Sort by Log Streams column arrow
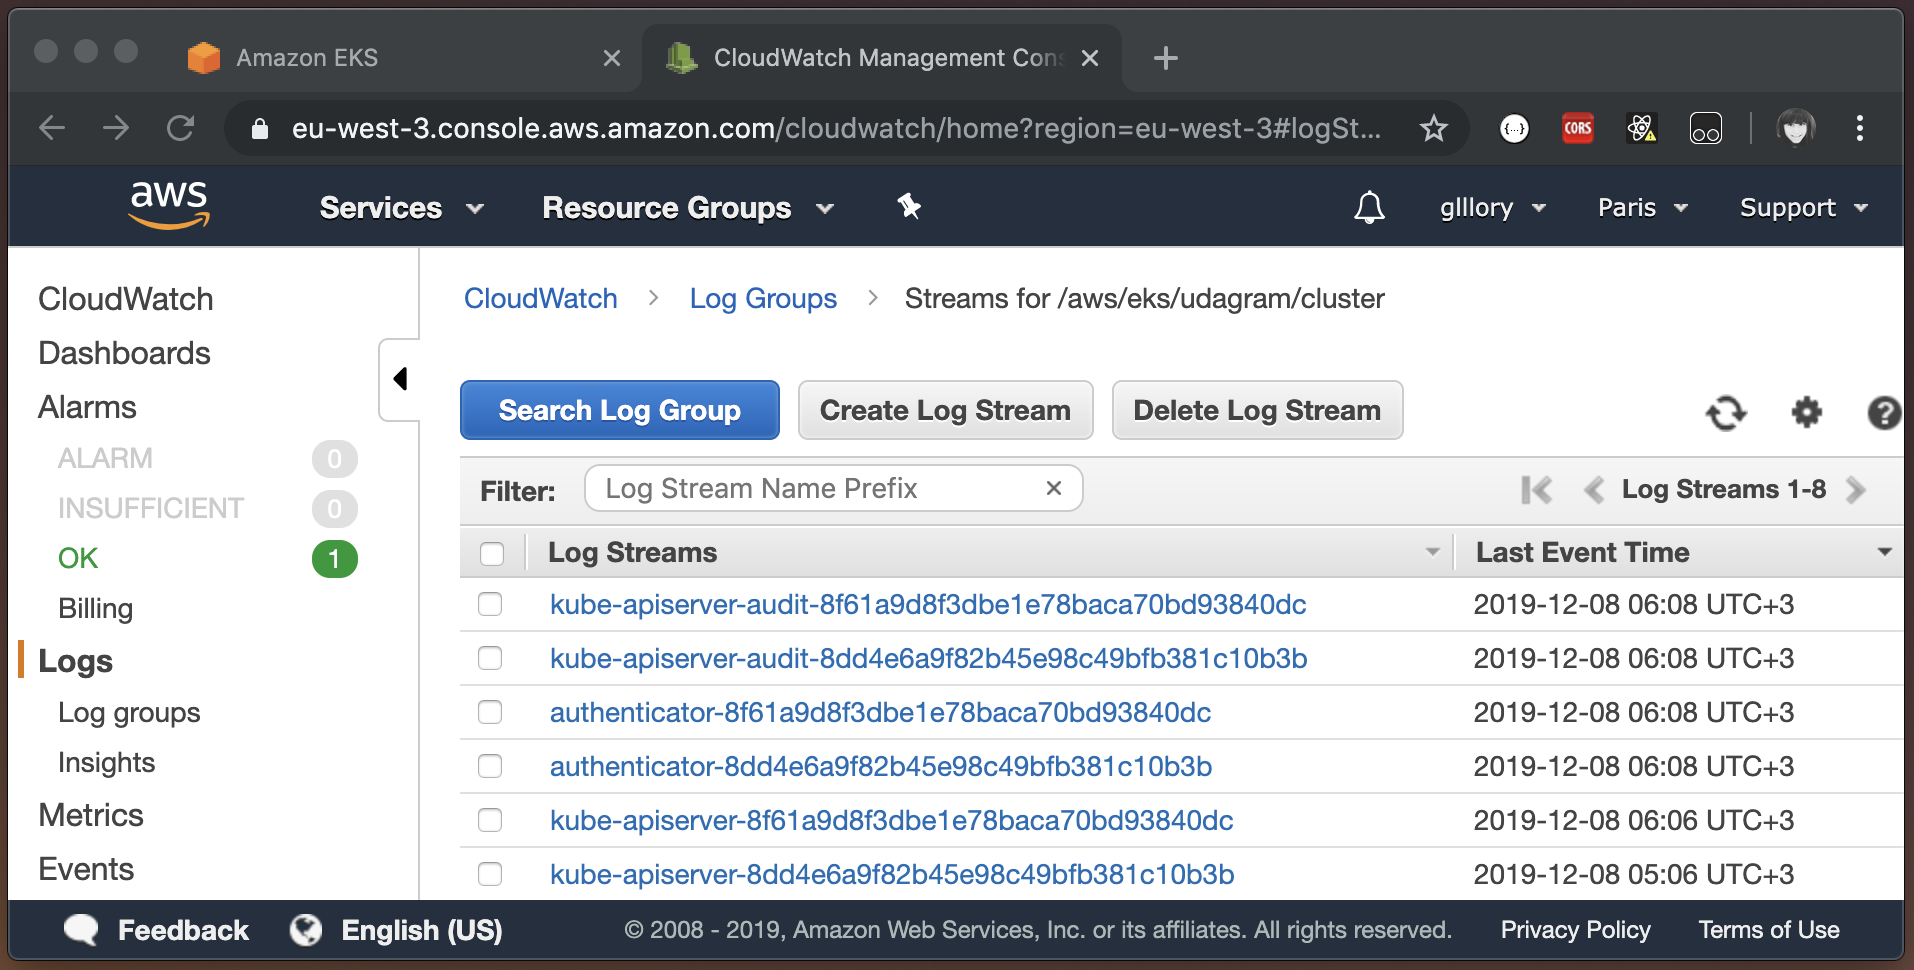1914x970 pixels. (x=1433, y=552)
